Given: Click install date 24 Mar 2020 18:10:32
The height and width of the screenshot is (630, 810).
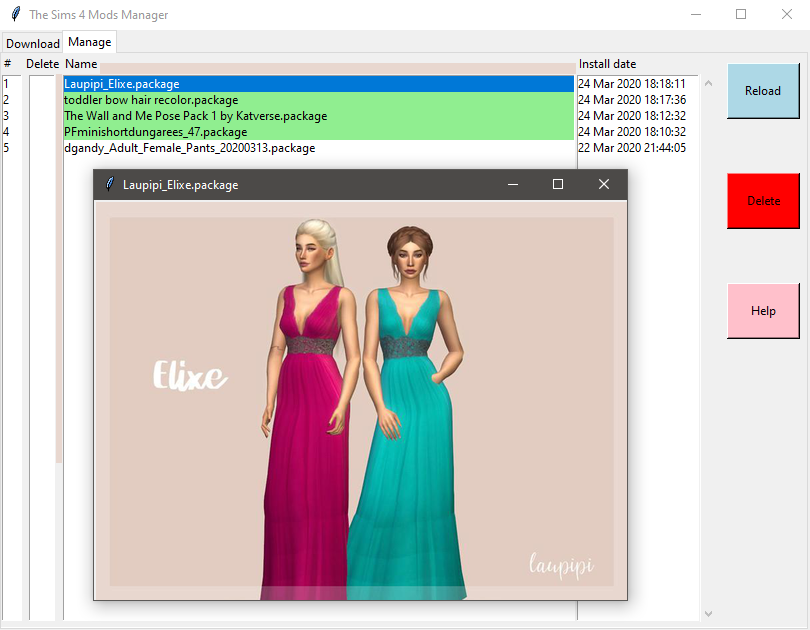Looking at the screenshot, I should pos(631,132).
